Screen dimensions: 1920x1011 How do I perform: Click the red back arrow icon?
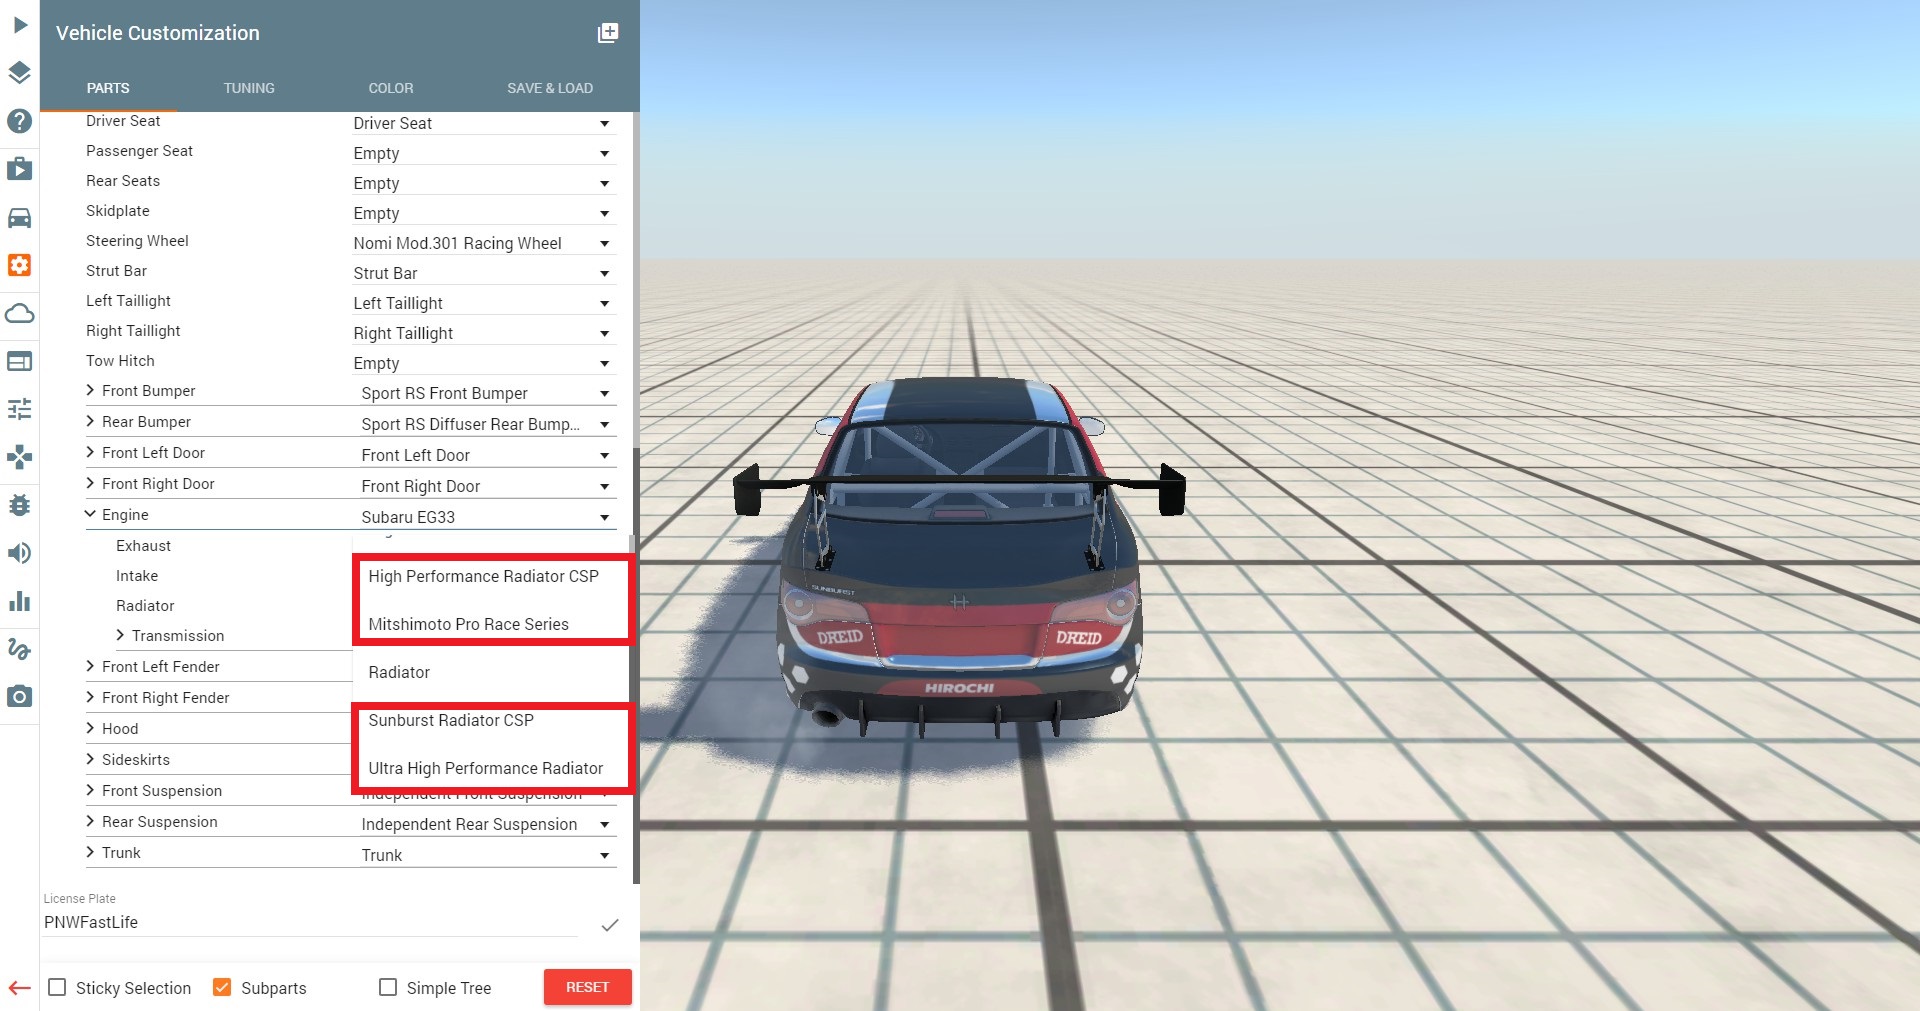[x=20, y=988]
